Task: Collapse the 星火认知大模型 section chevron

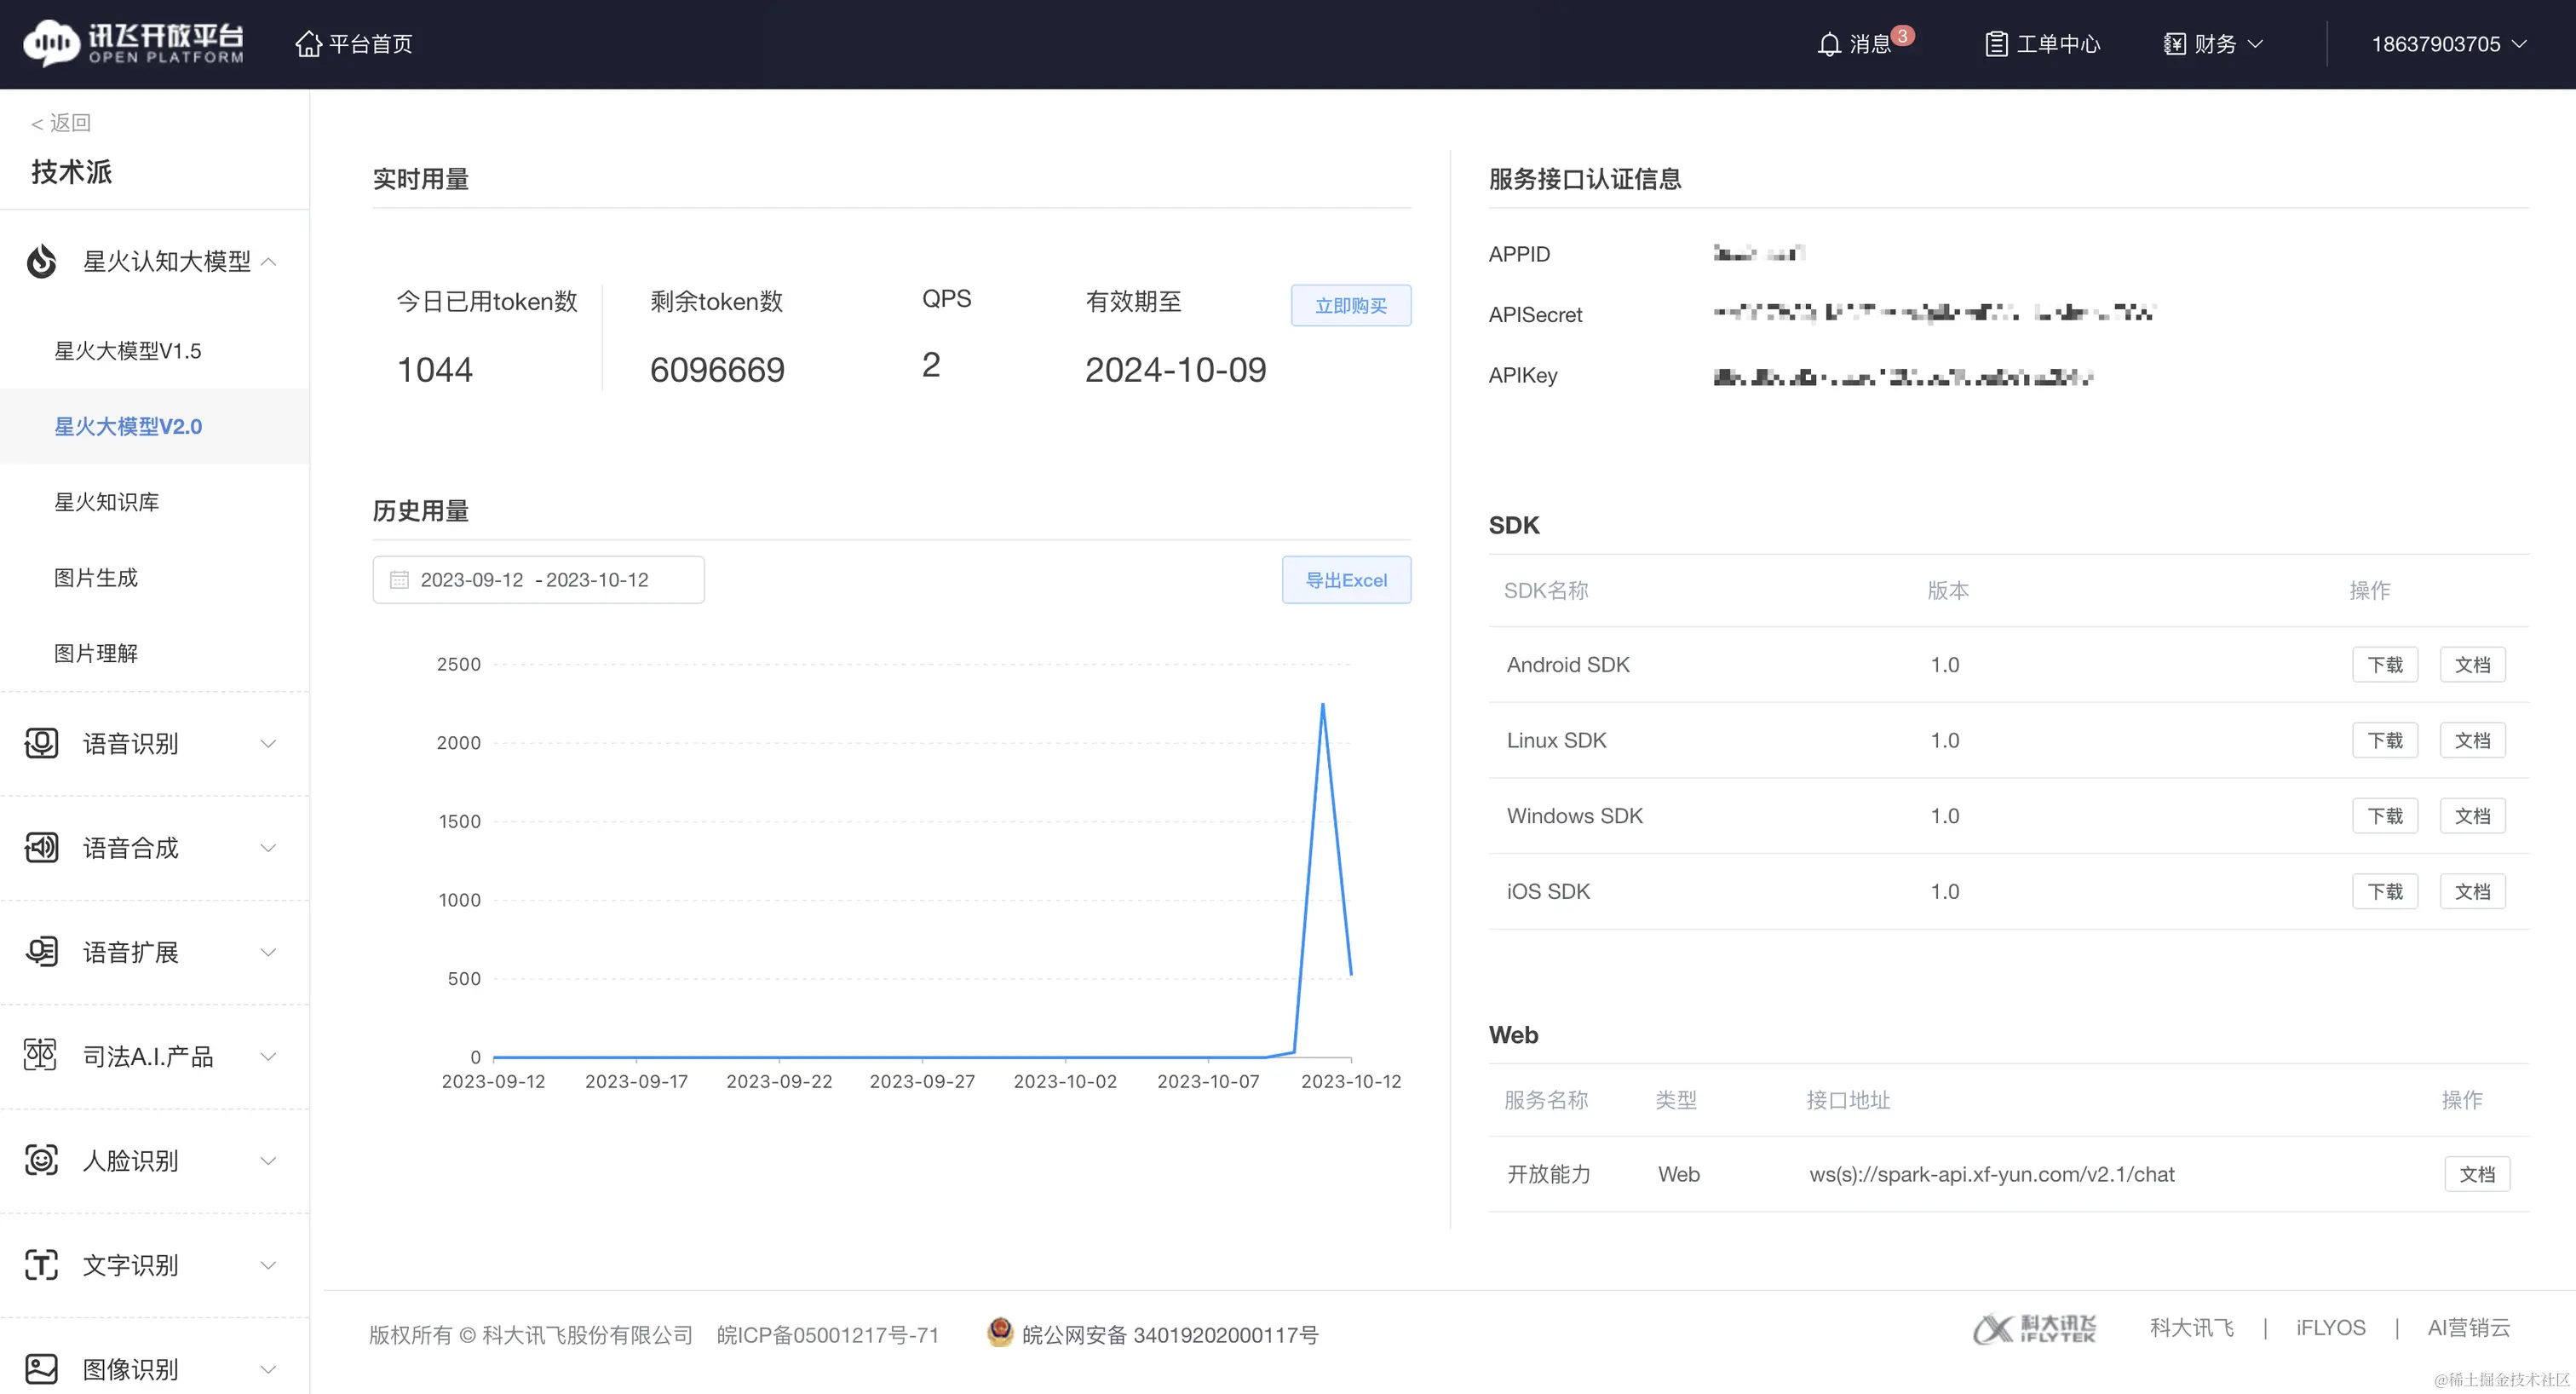Action: (268, 261)
